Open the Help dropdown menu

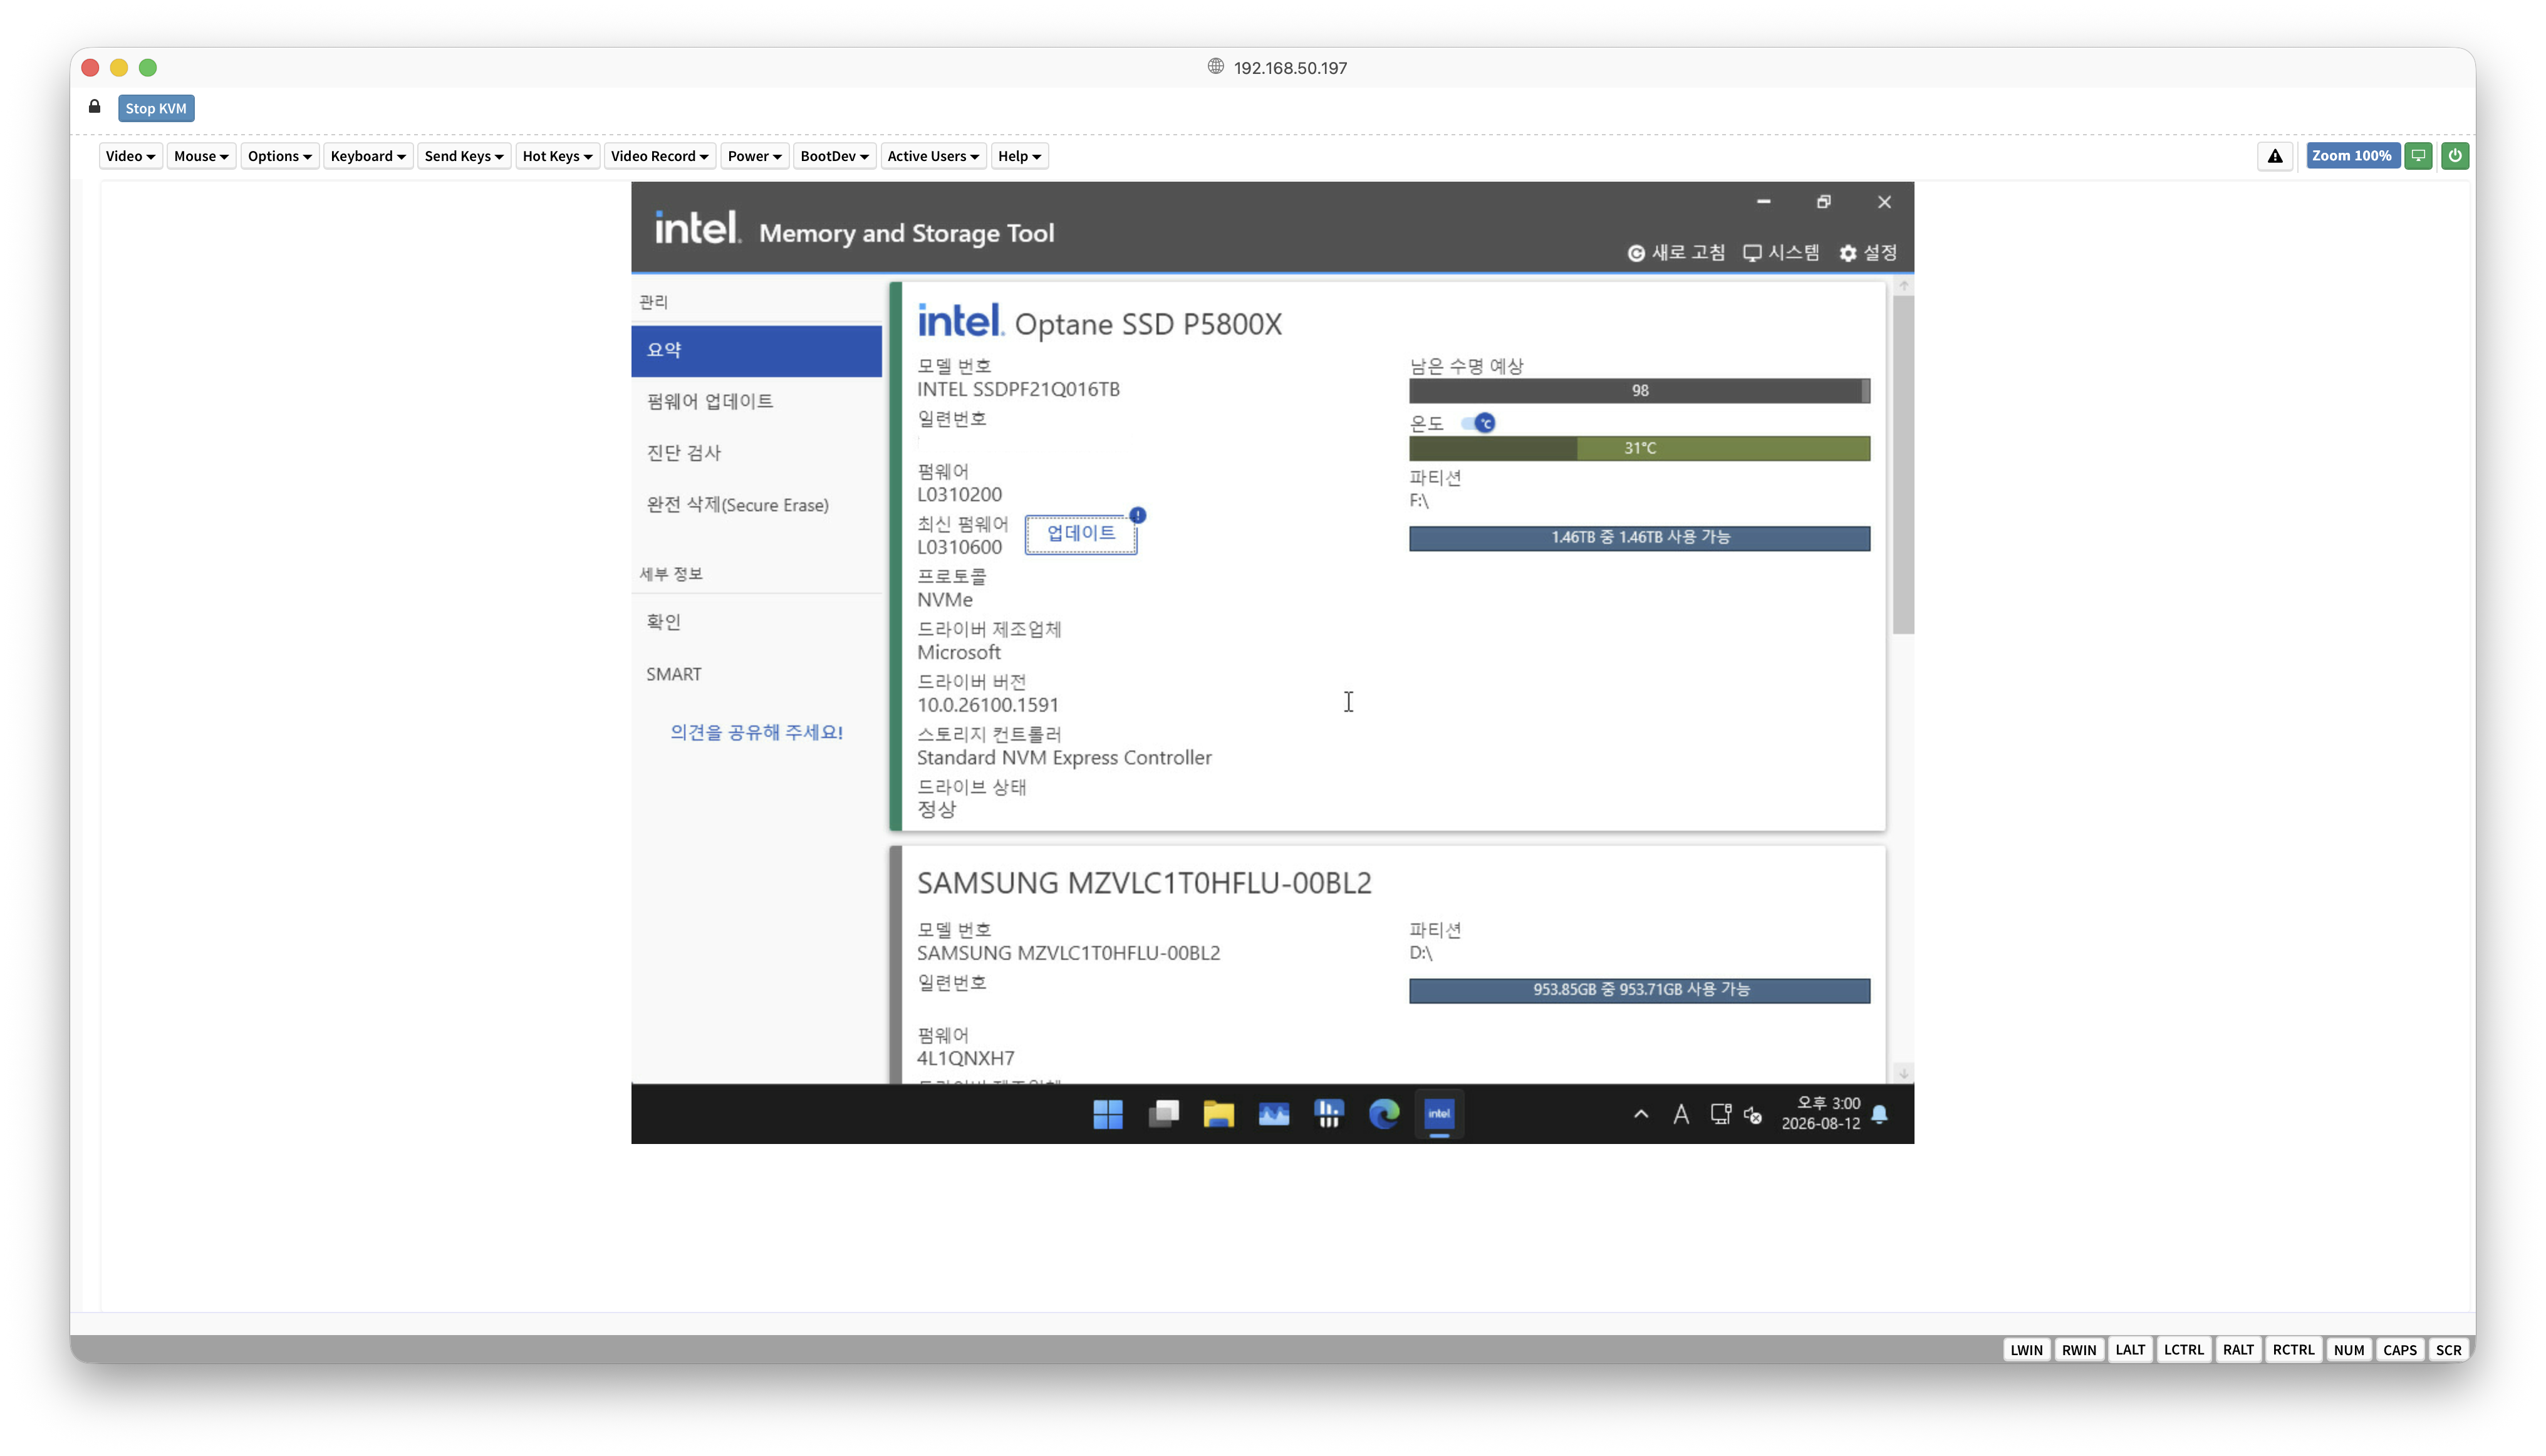pyautogui.click(x=1020, y=156)
